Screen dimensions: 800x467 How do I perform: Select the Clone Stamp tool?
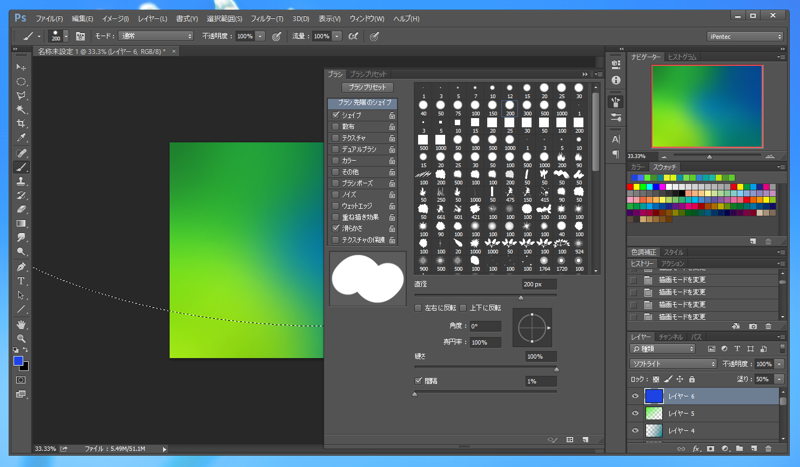click(21, 181)
